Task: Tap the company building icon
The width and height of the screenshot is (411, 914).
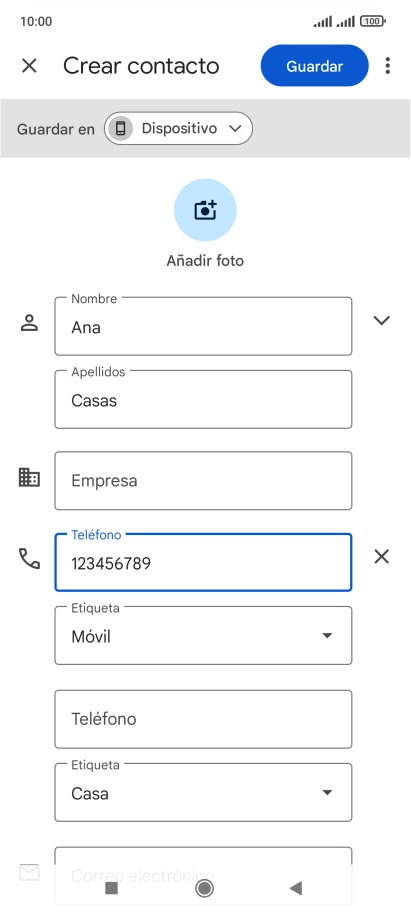Action: pos(29,477)
